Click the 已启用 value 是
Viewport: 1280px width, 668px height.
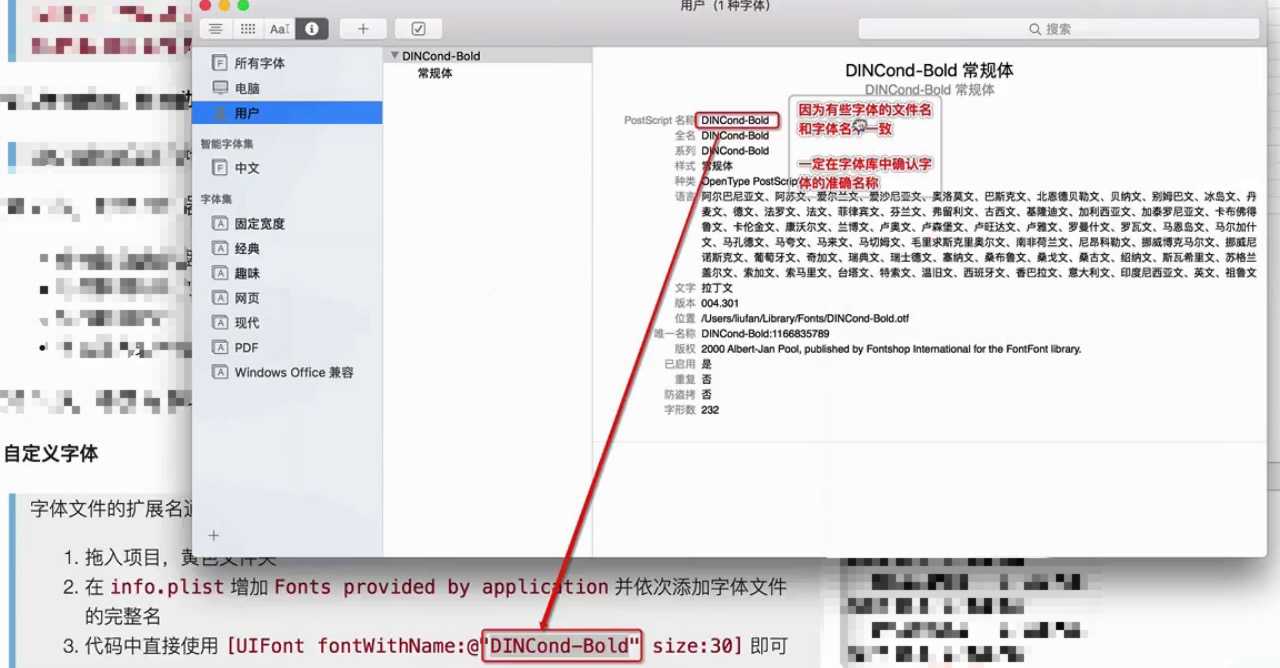706,364
